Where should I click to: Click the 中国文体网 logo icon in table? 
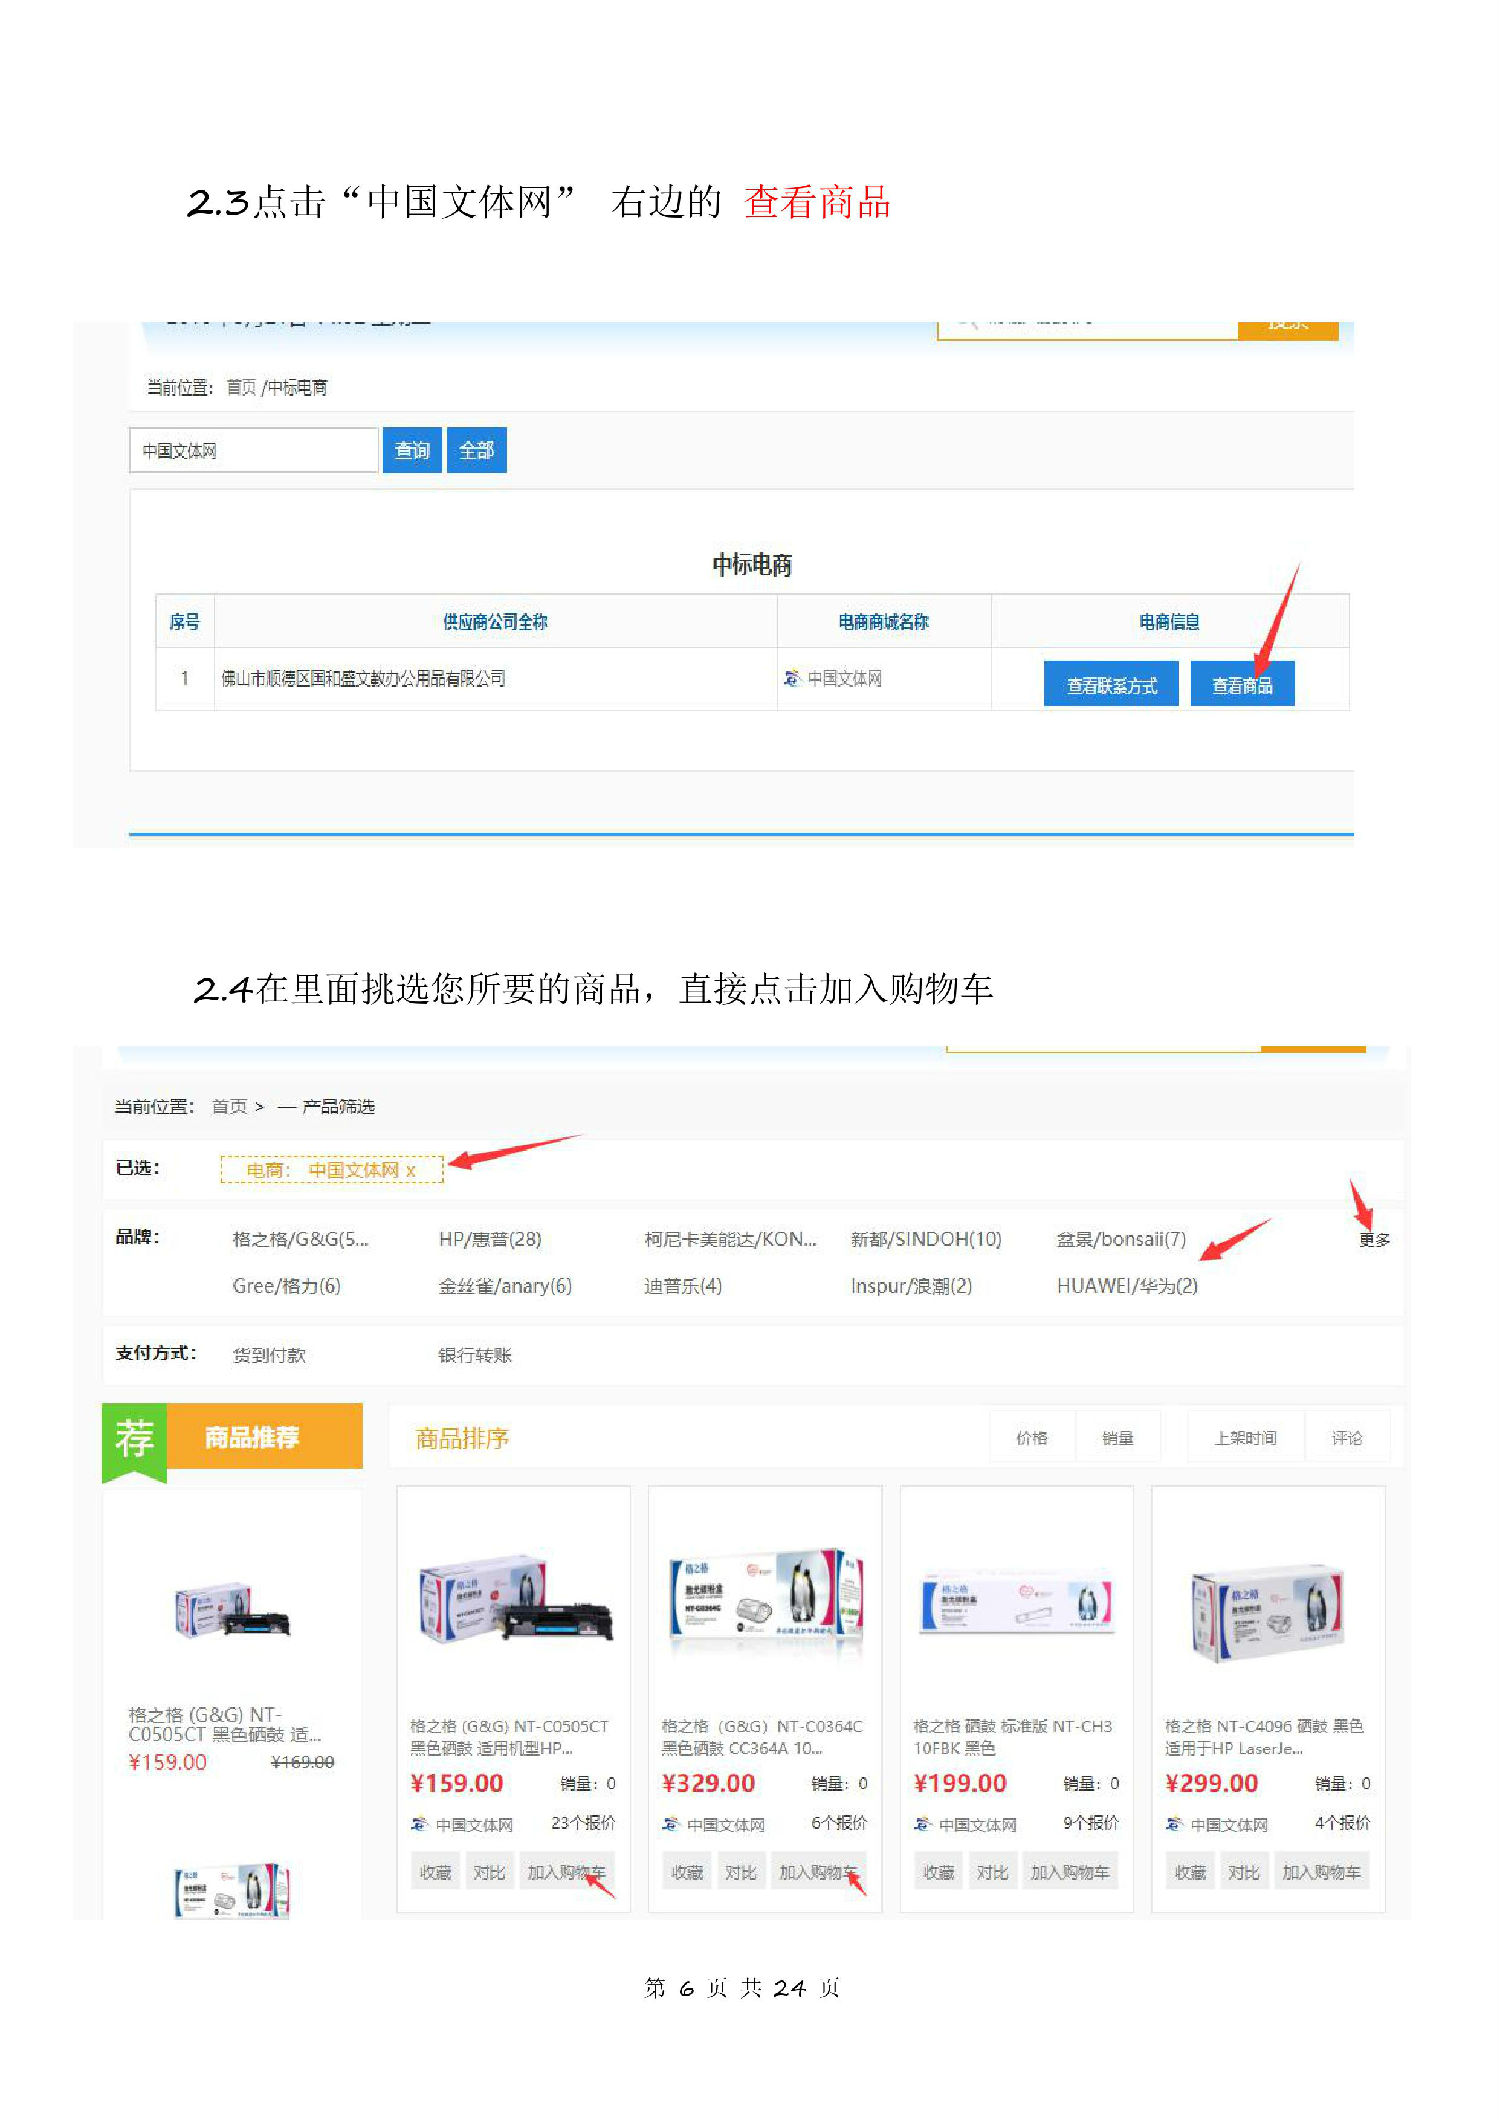(792, 679)
